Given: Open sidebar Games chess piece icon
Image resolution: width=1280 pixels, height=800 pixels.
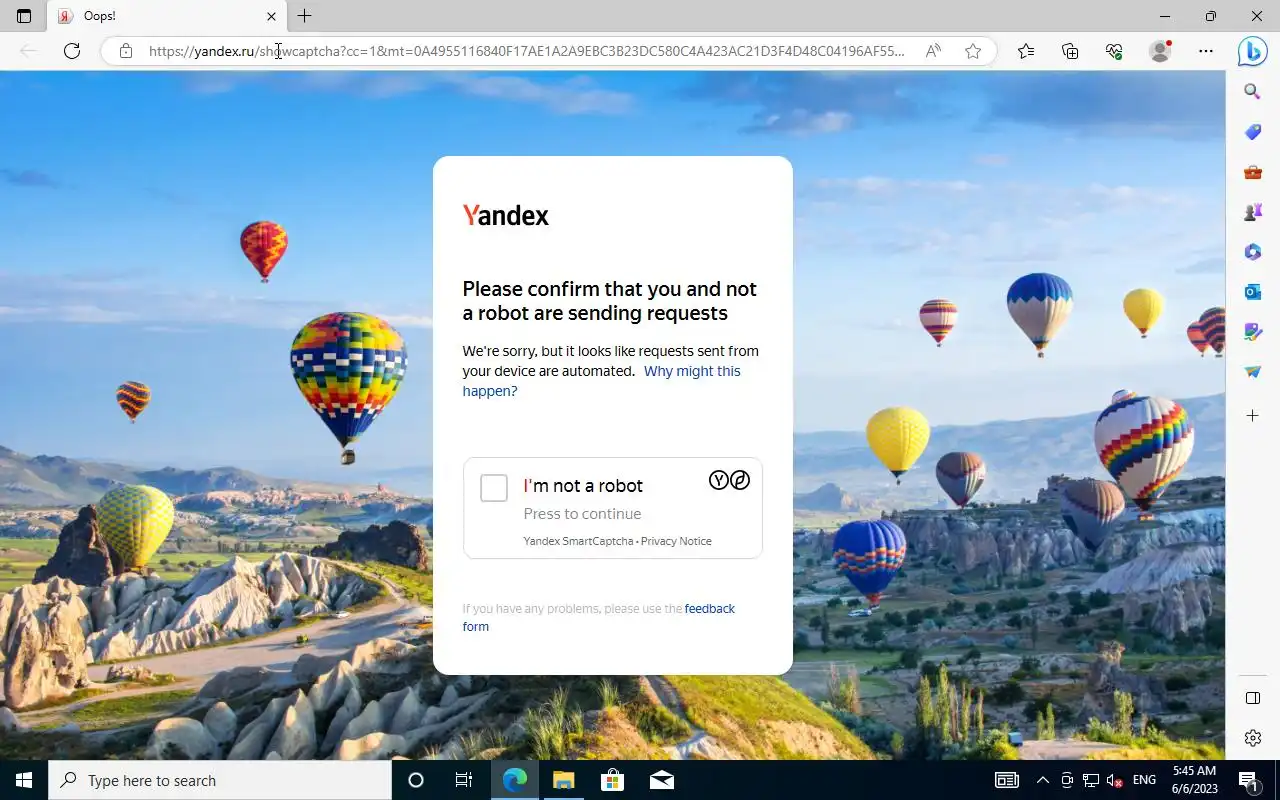Looking at the screenshot, I should [1252, 212].
